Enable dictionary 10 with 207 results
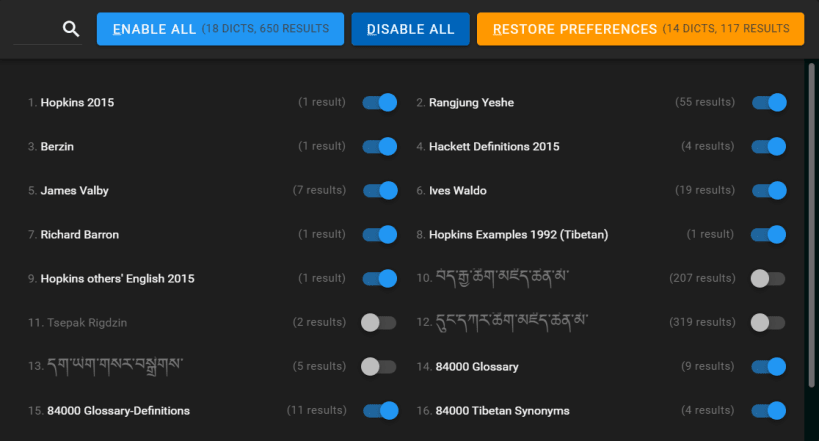 point(768,278)
